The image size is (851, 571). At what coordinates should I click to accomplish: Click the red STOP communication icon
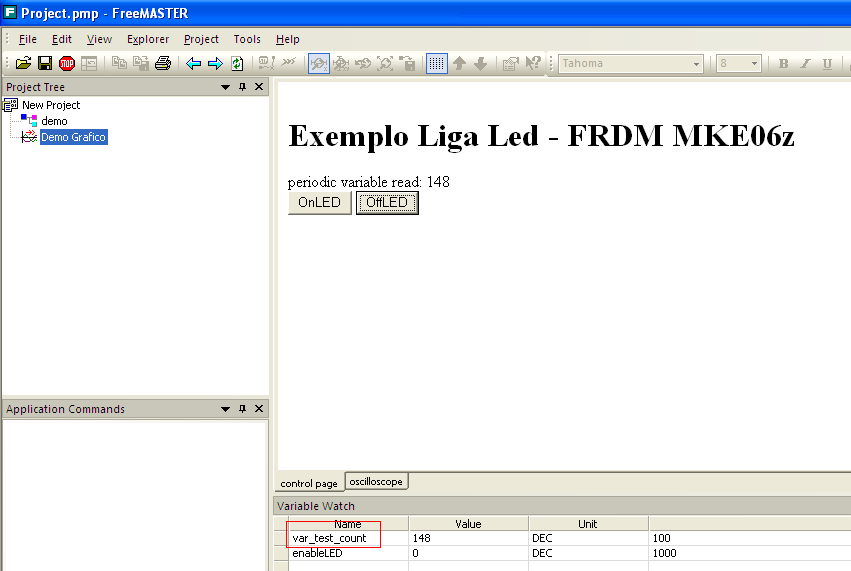(67, 64)
